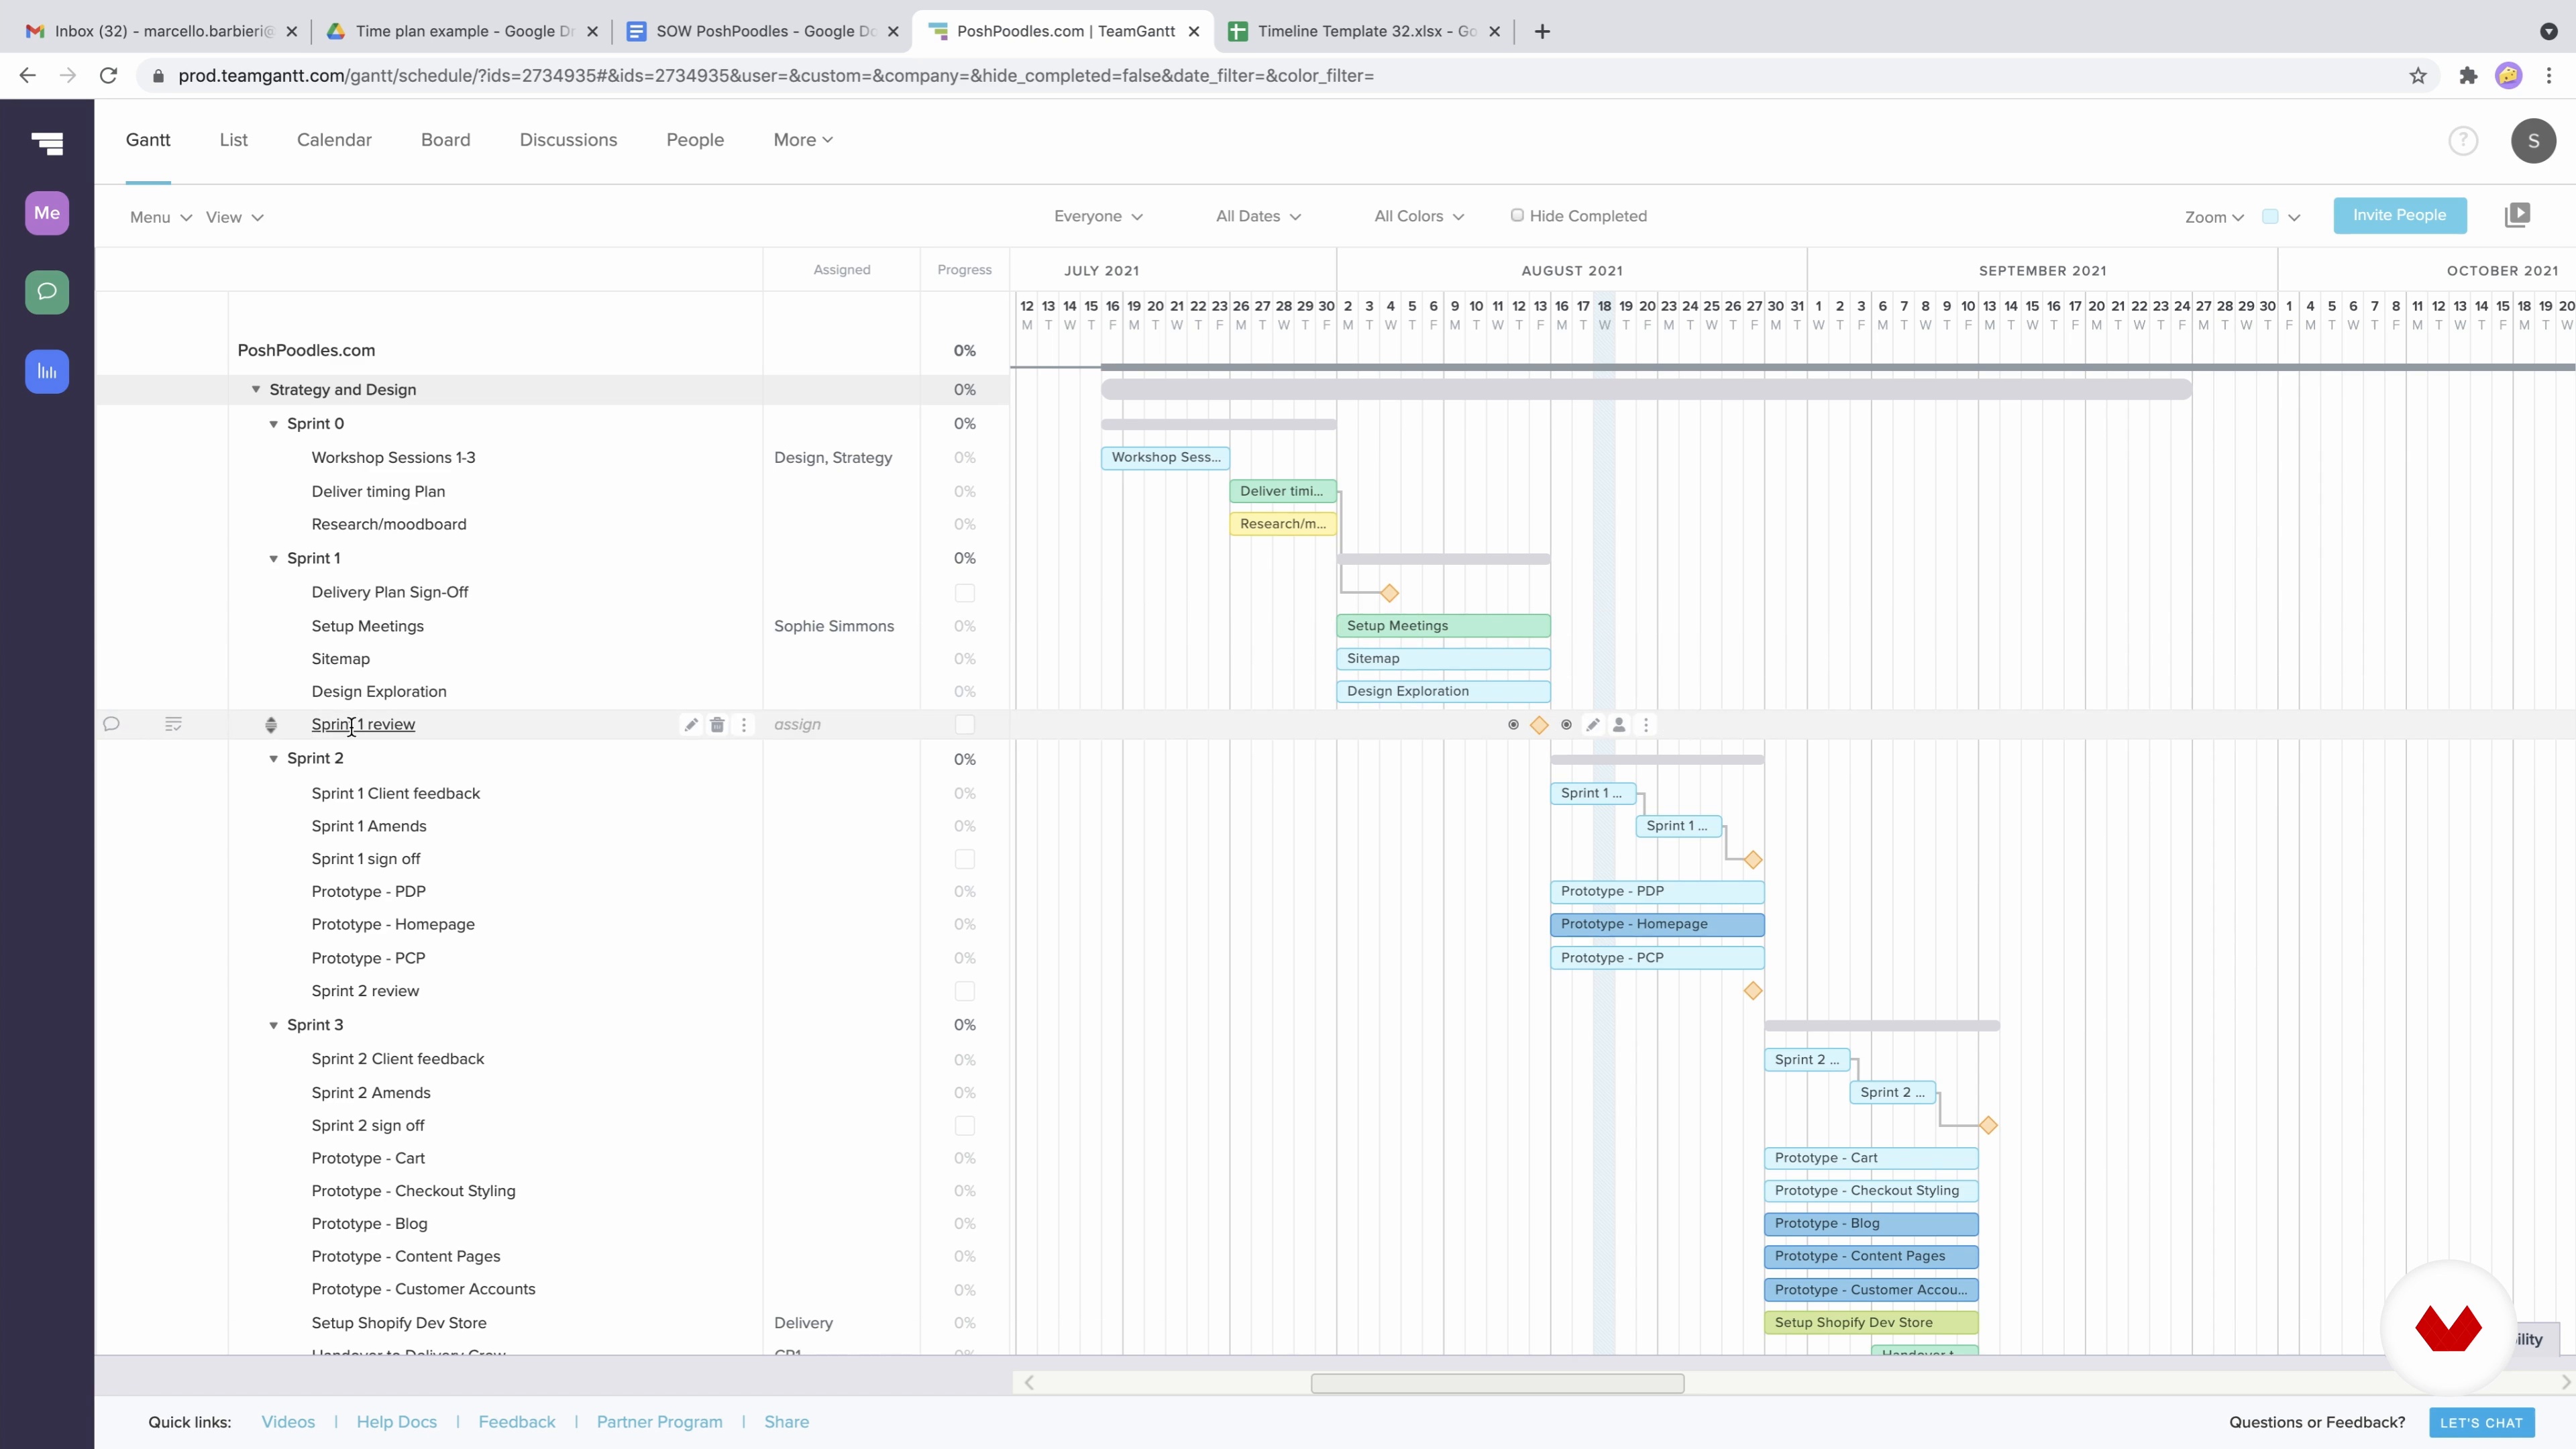
Task: Switch to SOW PoshPoodles browser tab
Action: pos(761,31)
